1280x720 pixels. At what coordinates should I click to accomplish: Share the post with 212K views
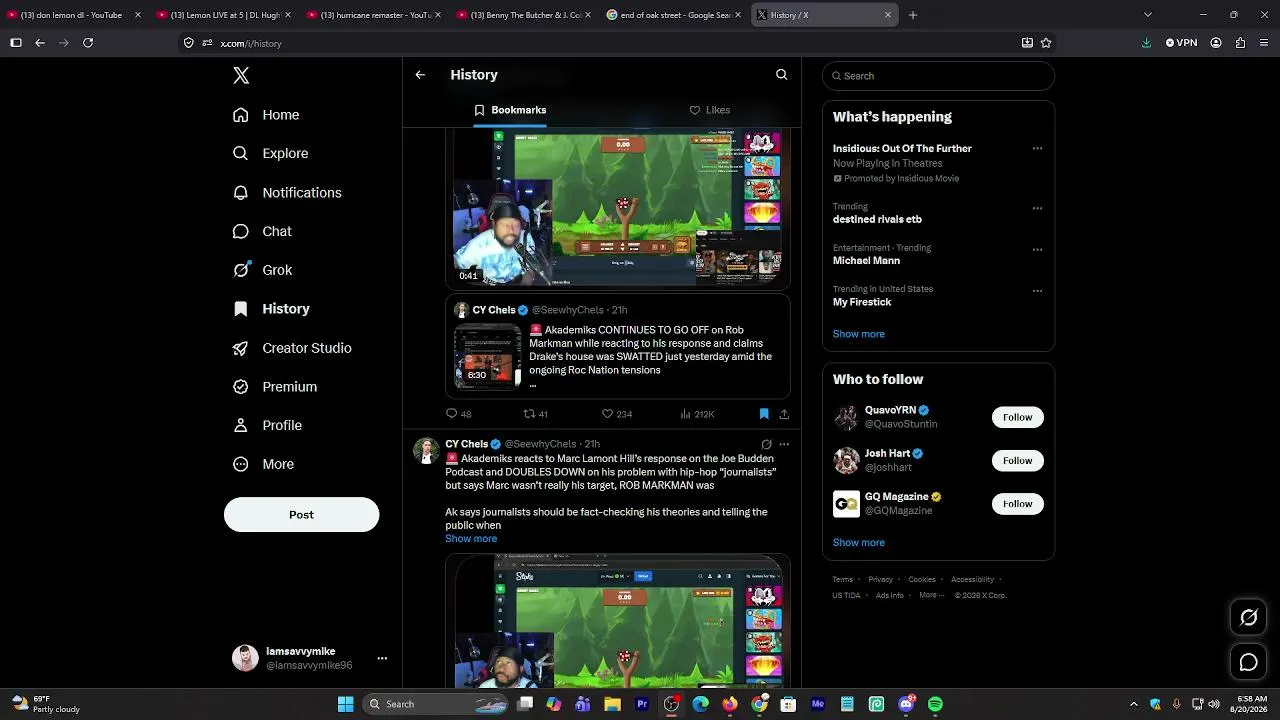point(784,414)
